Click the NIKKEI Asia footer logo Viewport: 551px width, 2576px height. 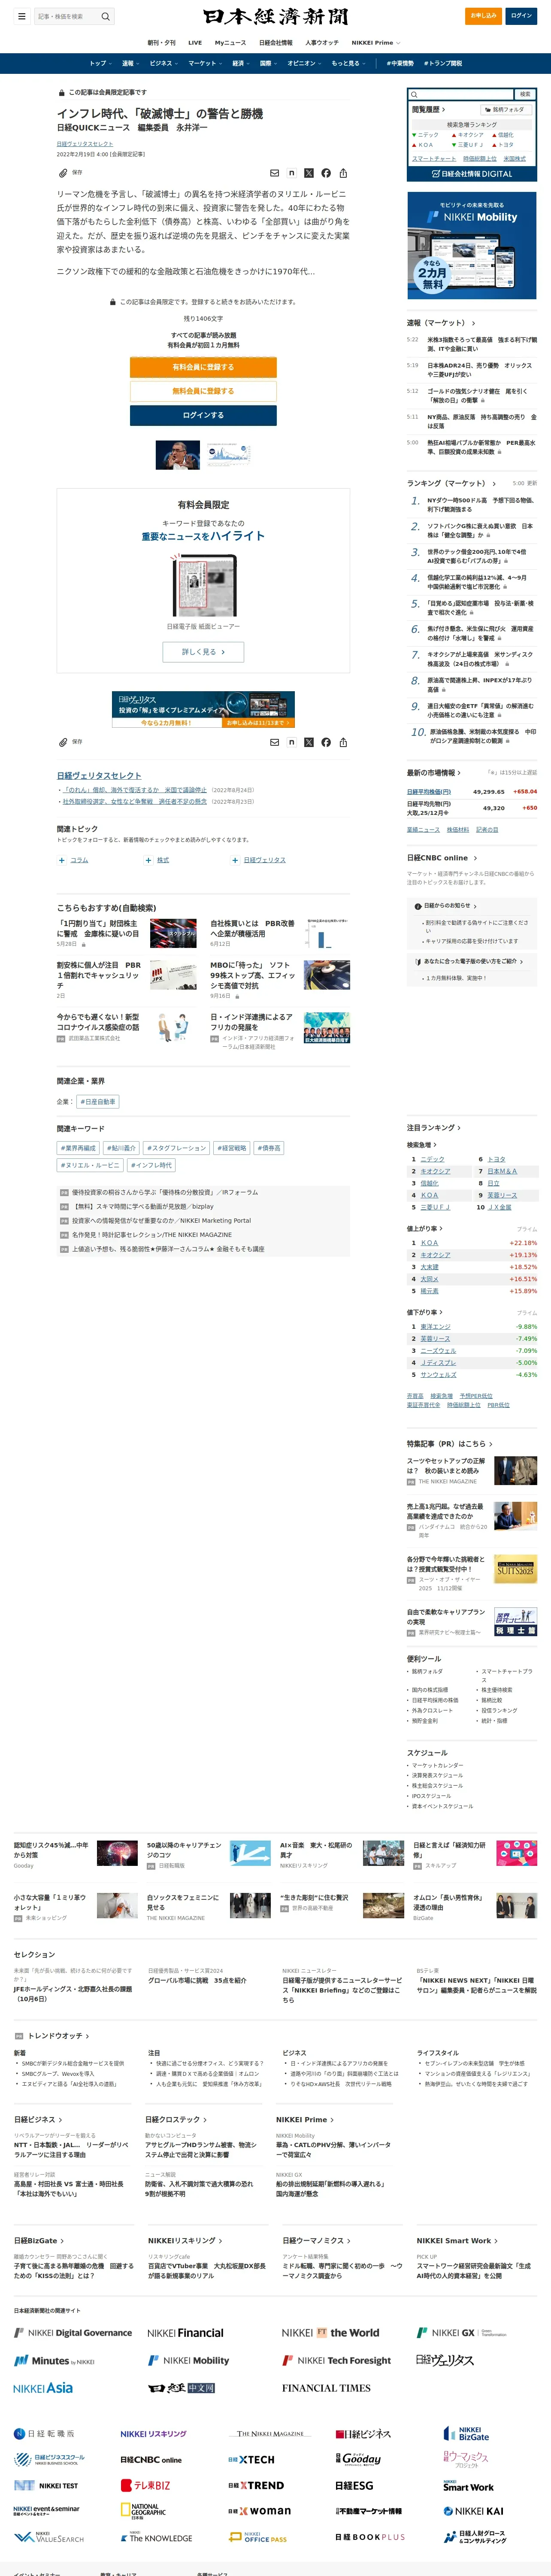pos(43,2387)
